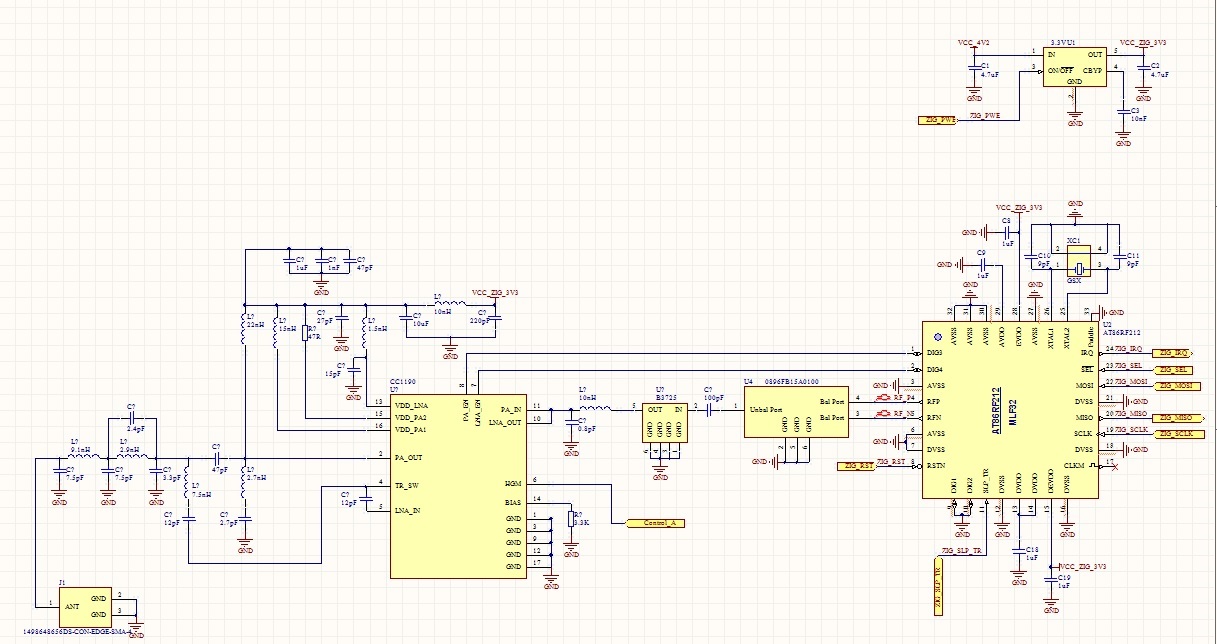Image resolution: width=1217 pixels, height=644 pixels.
Task: Select the 2.7pF capacitor
Action: [x=246, y=519]
